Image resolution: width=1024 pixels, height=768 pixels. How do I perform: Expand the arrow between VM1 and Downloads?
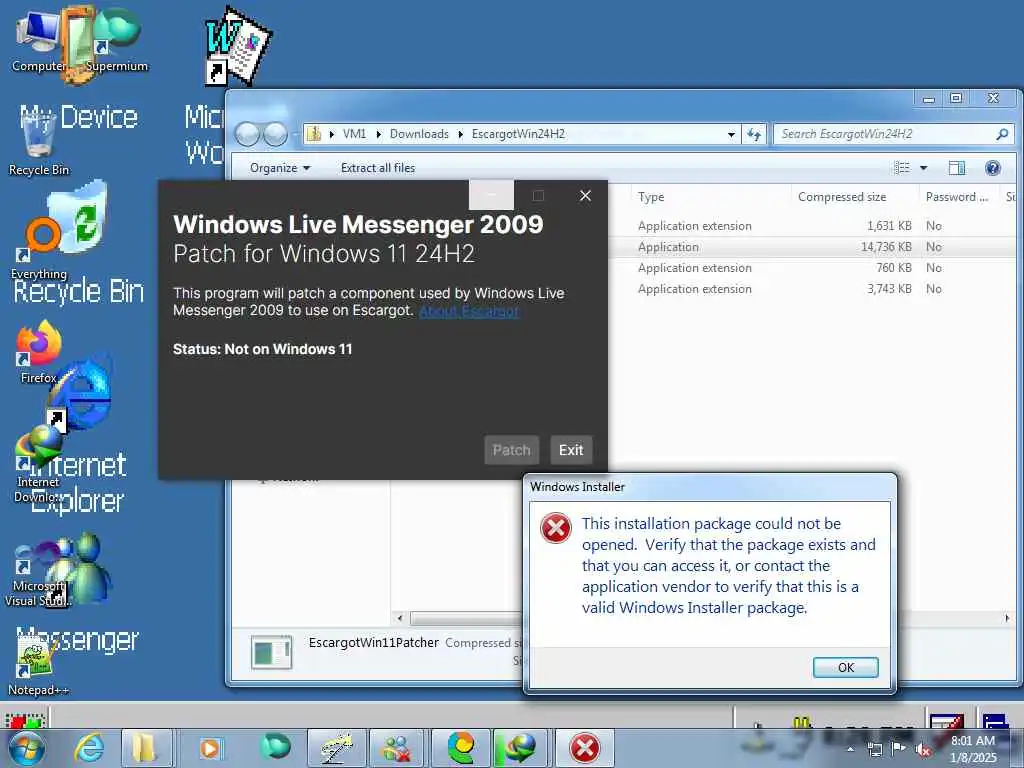tap(378, 134)
